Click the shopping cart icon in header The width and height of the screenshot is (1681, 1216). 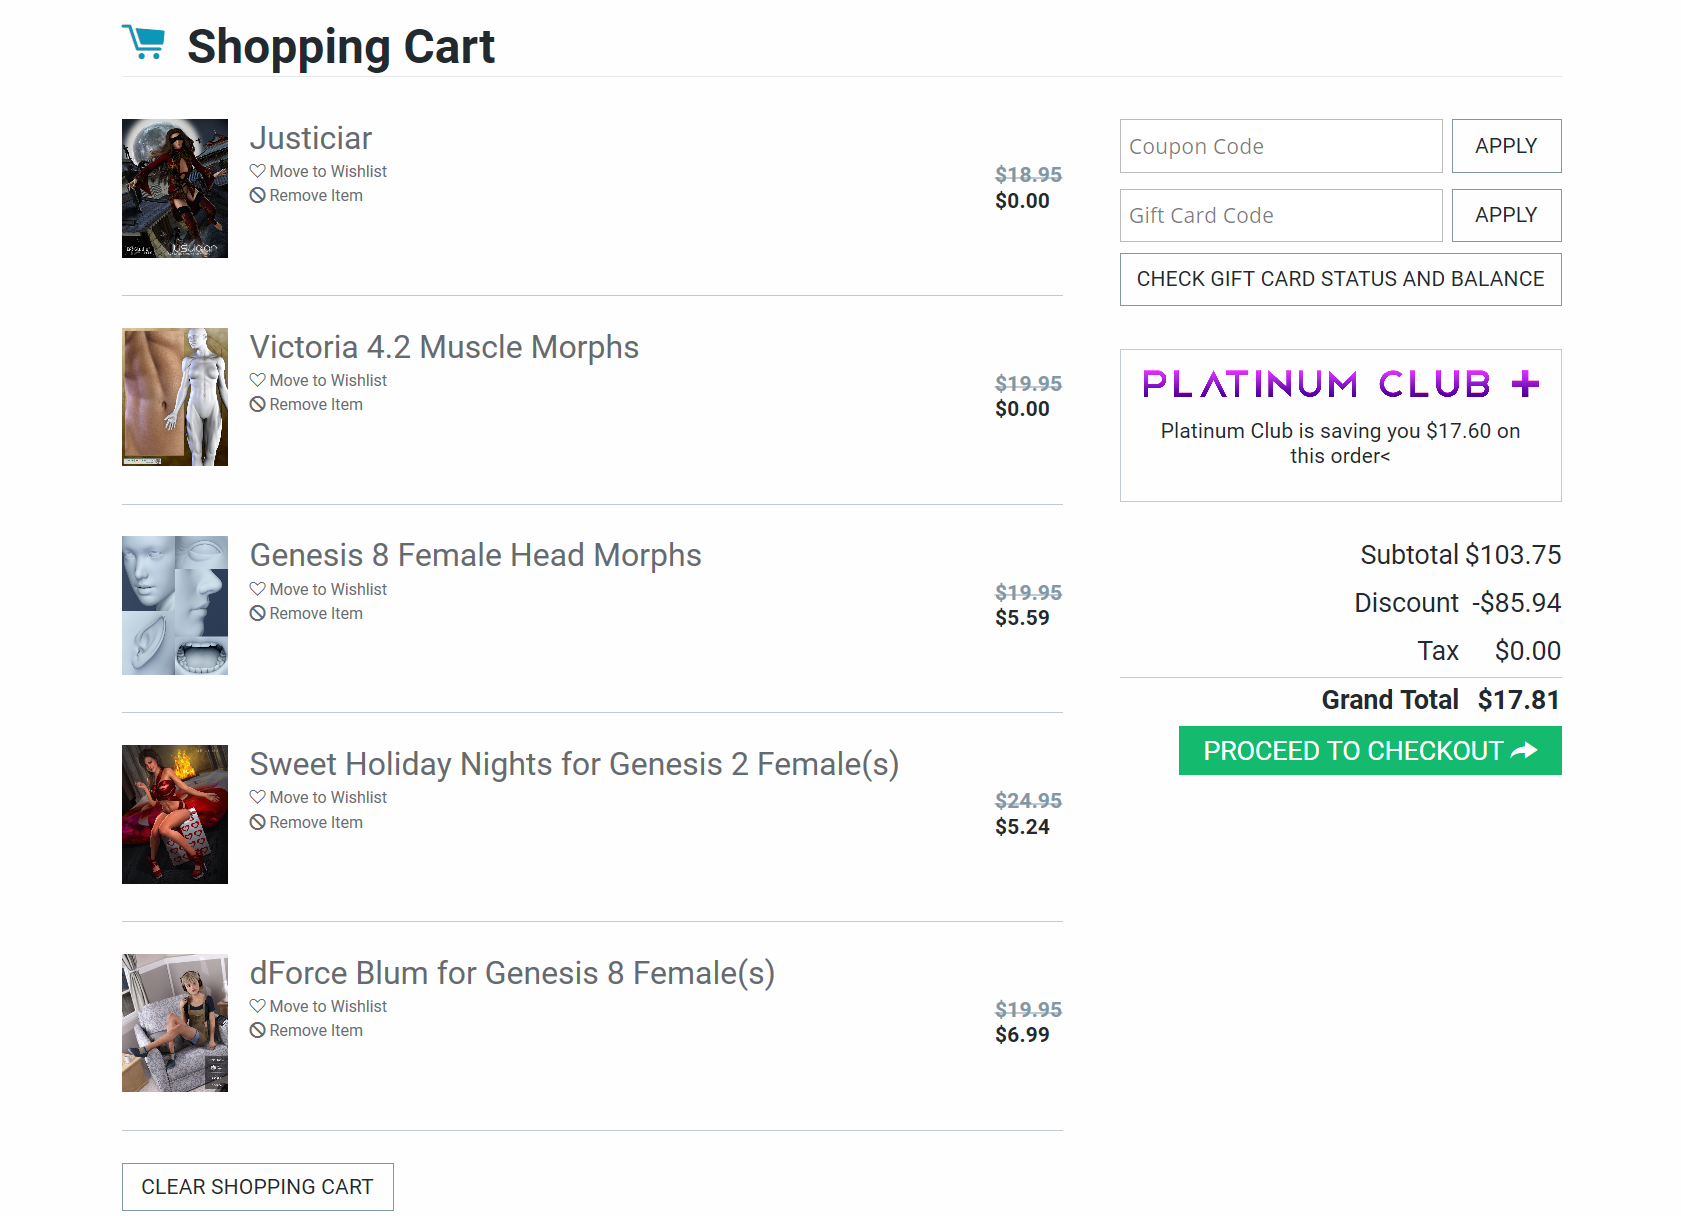point(144,42)
